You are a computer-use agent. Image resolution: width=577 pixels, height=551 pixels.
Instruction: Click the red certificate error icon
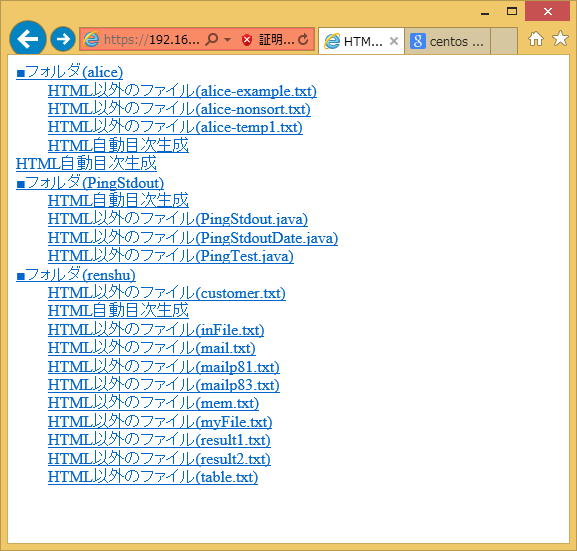247,40
